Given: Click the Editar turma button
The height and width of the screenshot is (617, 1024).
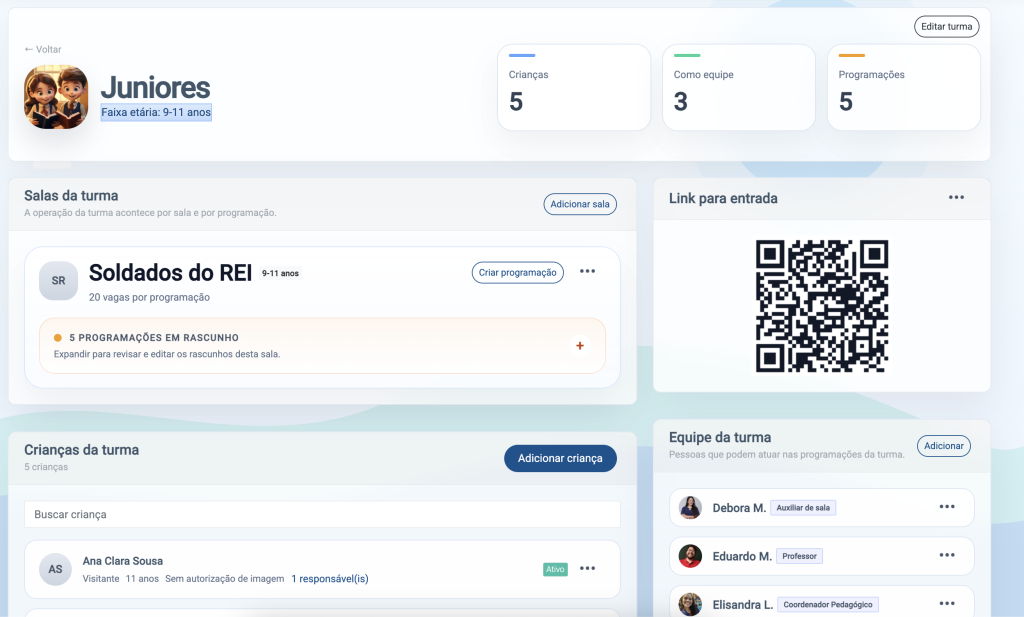Looking at the screenshot, I should pyautogui.click(x=946, y=27).
